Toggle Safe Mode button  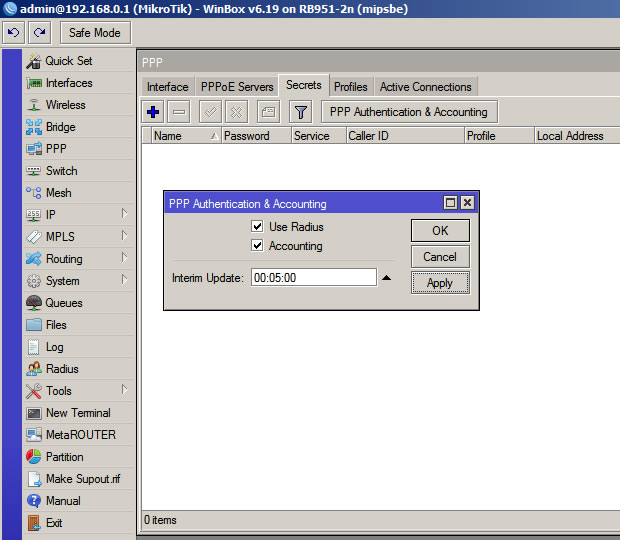click(94, 33)
